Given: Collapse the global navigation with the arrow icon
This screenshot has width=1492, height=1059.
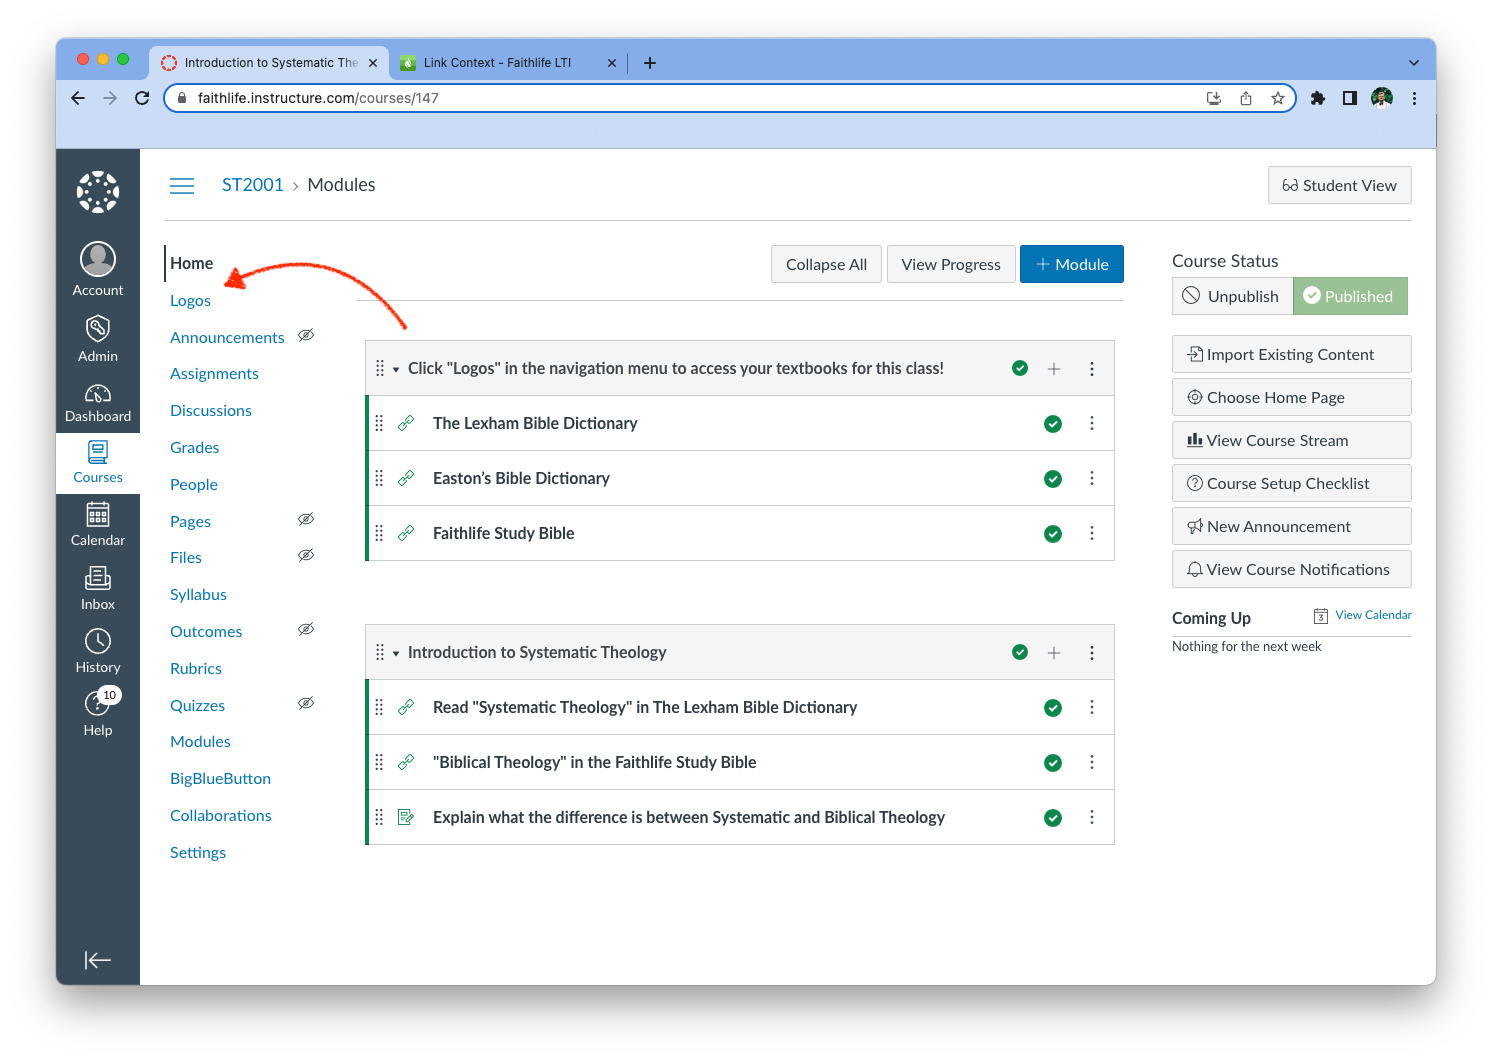Looking at the screenshot, I should point(98,960).
